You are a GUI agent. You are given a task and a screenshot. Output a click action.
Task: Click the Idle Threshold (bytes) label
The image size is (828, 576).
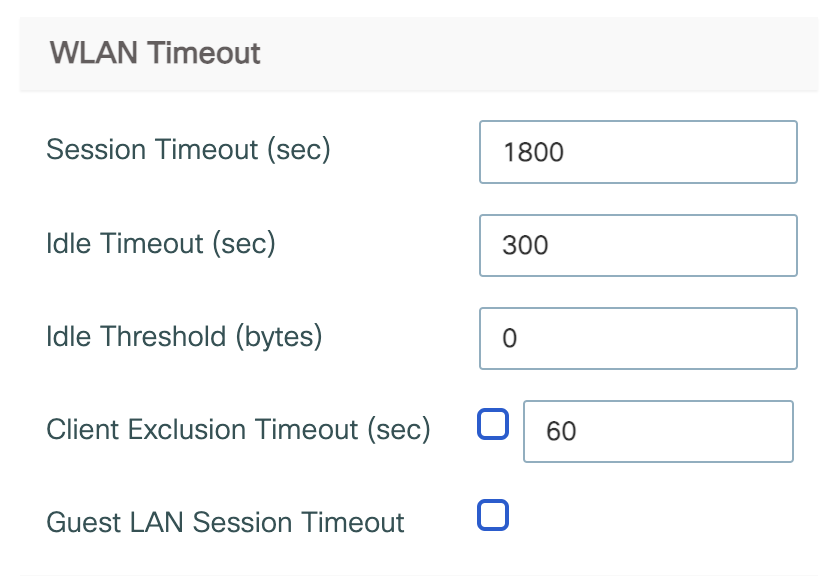(x=184, y=336)
